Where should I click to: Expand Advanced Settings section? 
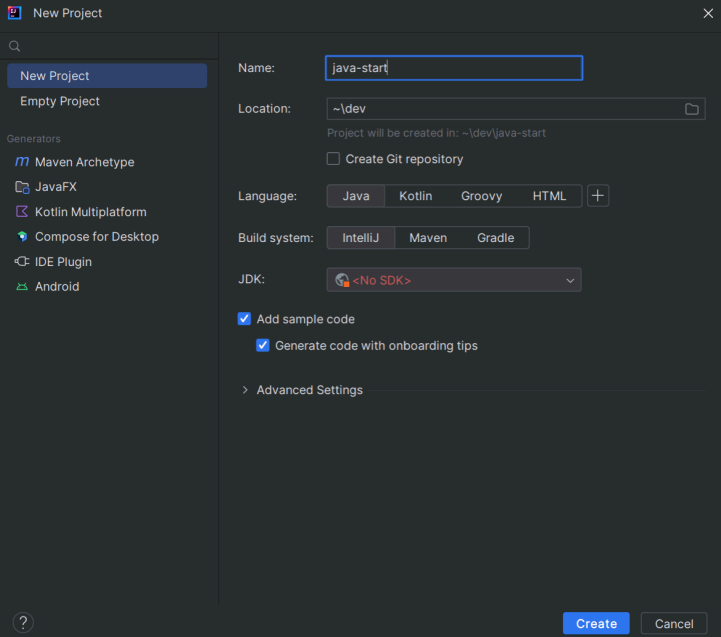tap(245, 390)
